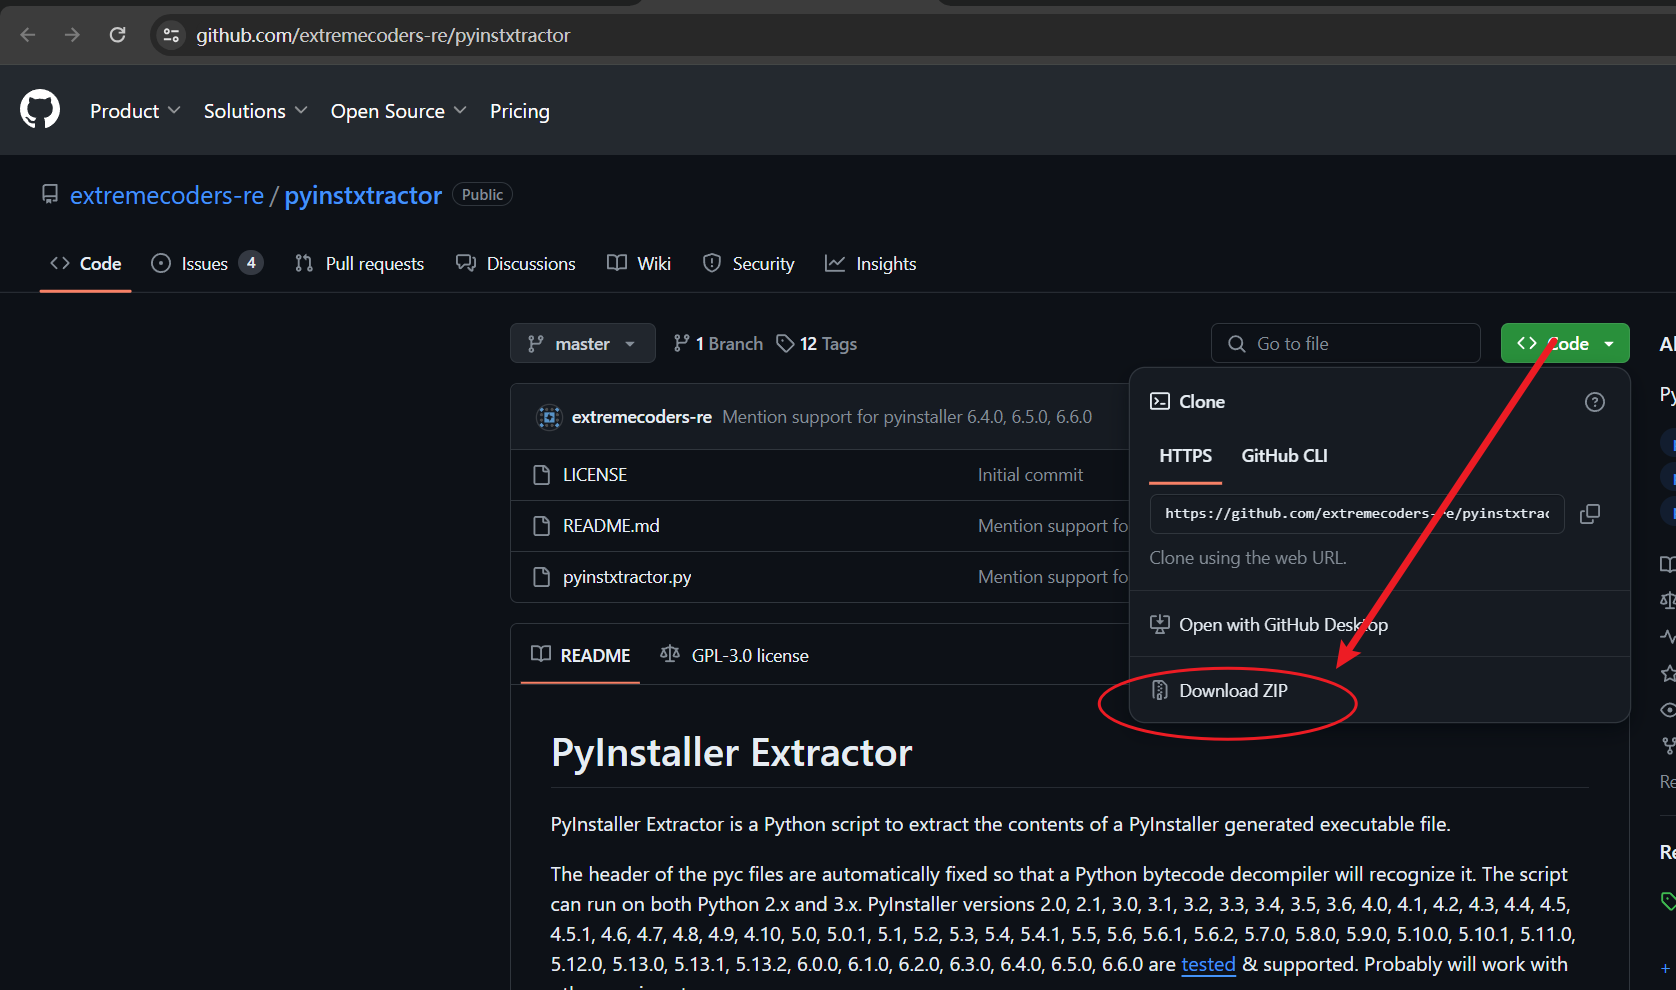Click the extremecoders-re avatar icon
The width and height of the screenshot is (1676, 990).
(549, 417)
